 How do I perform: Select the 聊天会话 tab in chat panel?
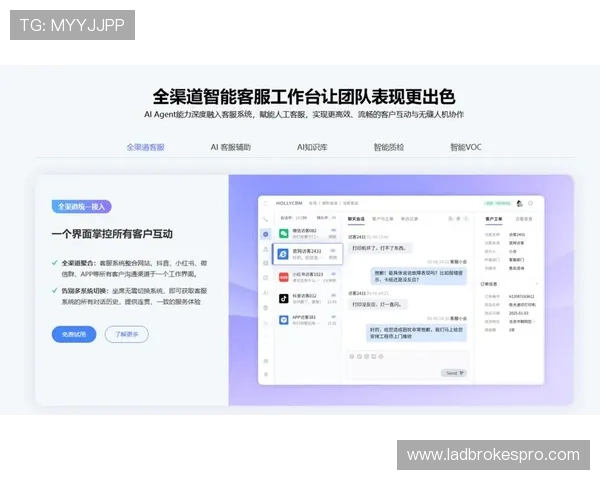[x=356, y=219]
